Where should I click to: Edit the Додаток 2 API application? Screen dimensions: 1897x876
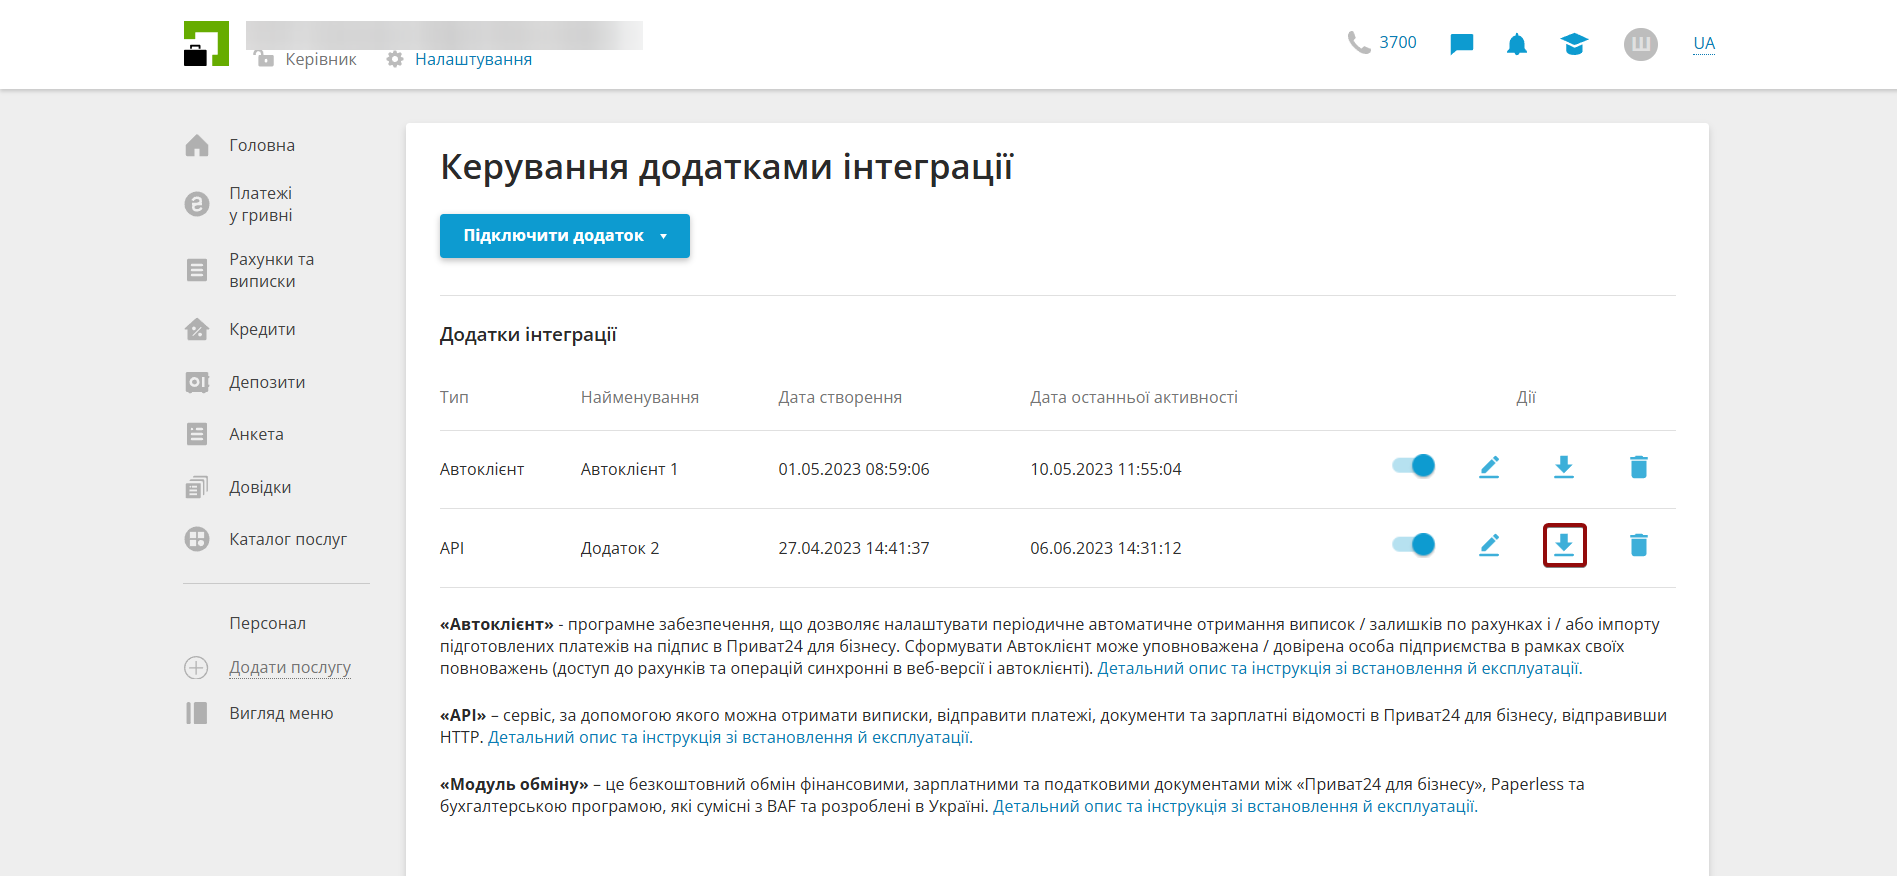point(1489,545)
